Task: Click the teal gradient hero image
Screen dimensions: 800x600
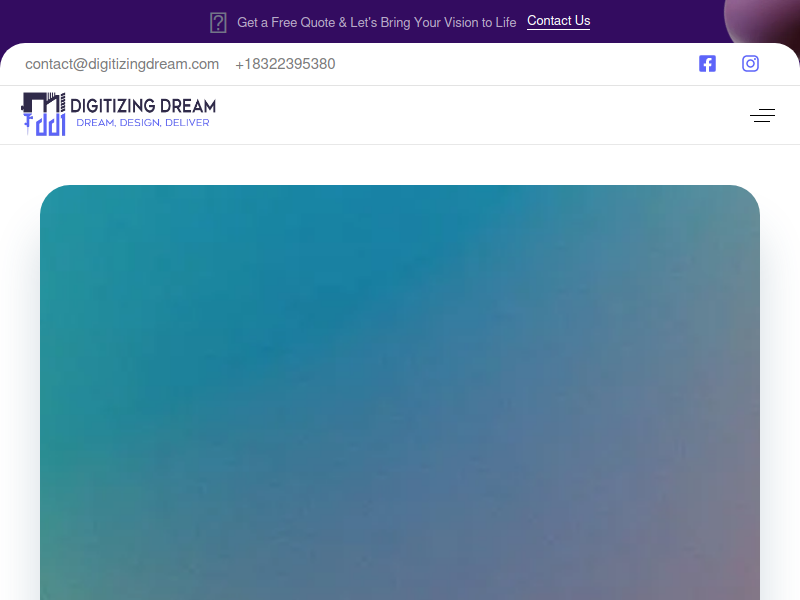Action: pos(400,392)
